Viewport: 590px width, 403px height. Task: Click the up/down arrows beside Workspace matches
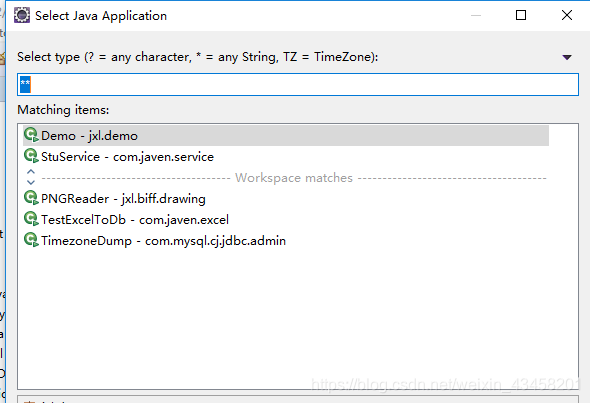(31, 177)
